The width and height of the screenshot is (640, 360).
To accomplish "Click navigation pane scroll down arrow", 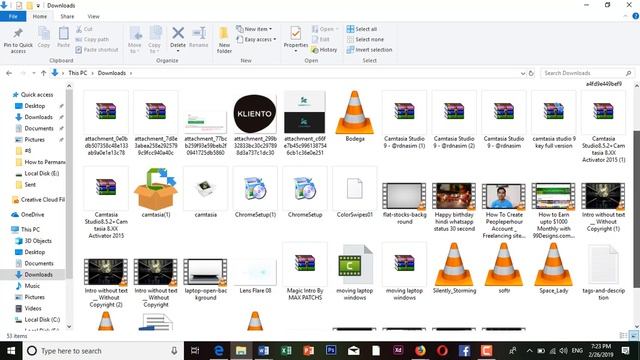I will [69, 326].
